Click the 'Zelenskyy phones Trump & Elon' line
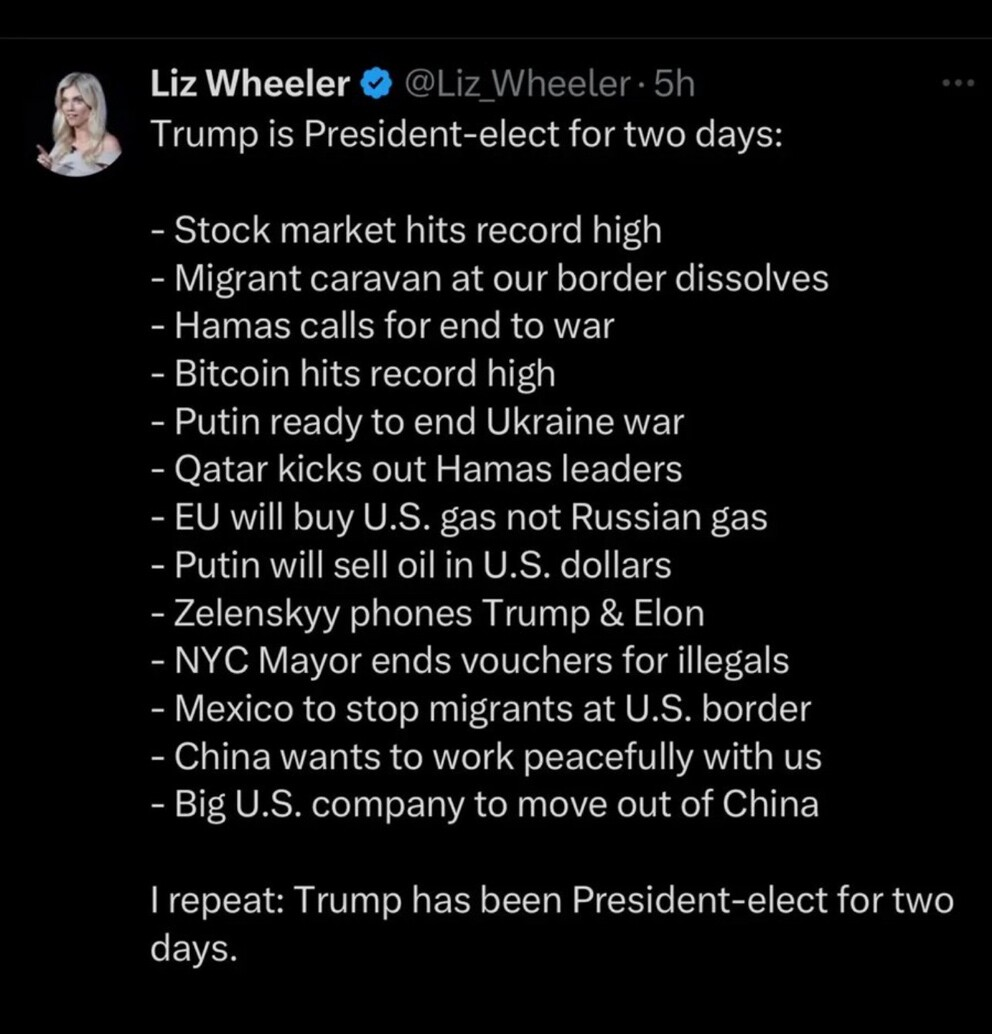Viewport: 992px width, 1034px height. click(428, 613)
